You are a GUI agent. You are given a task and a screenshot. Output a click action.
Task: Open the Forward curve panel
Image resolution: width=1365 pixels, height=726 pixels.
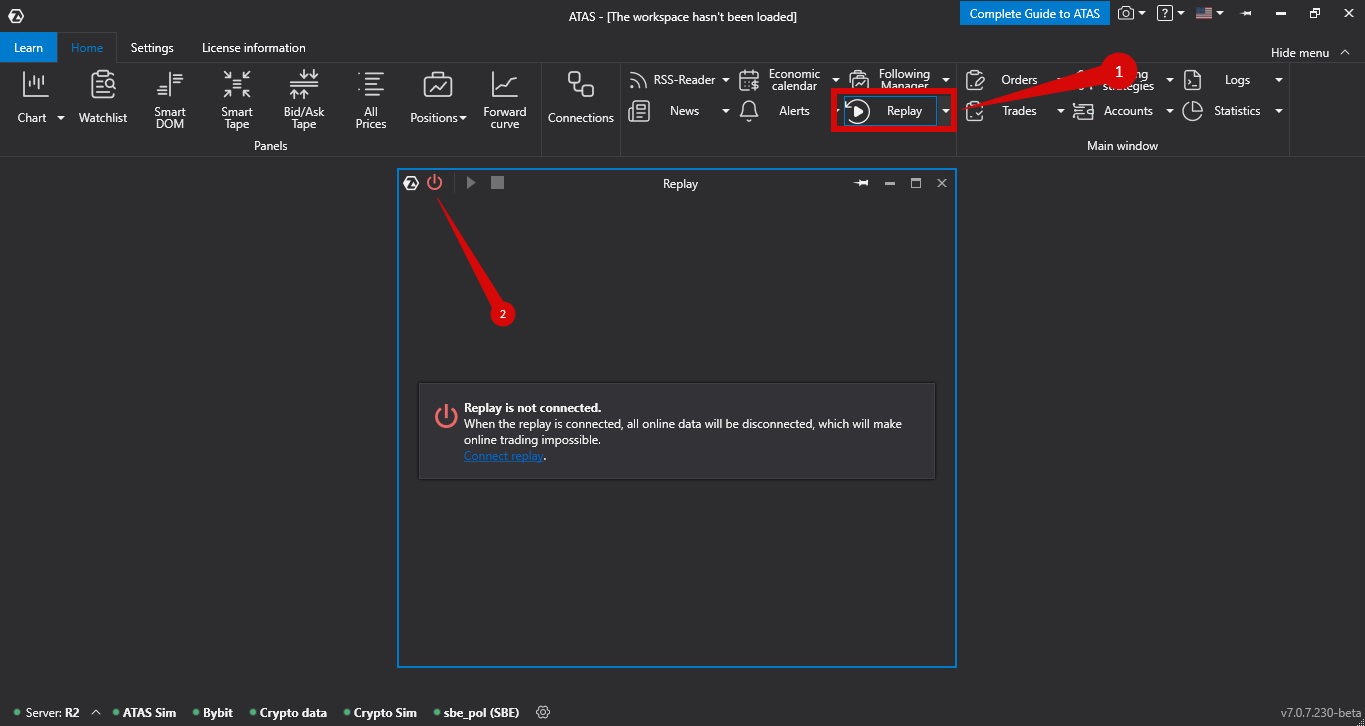tap(505, 100)
